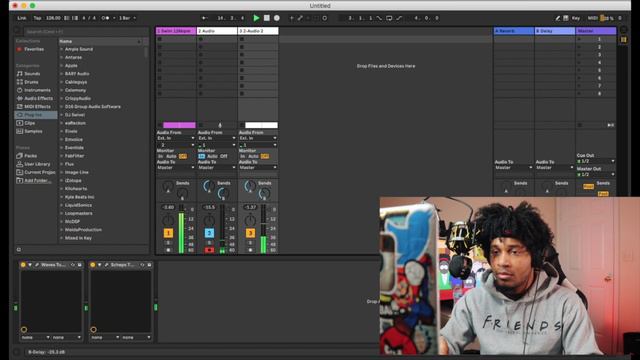Open User Library in Places
Viewport: 640px width, 360px height.
[37, 164]
